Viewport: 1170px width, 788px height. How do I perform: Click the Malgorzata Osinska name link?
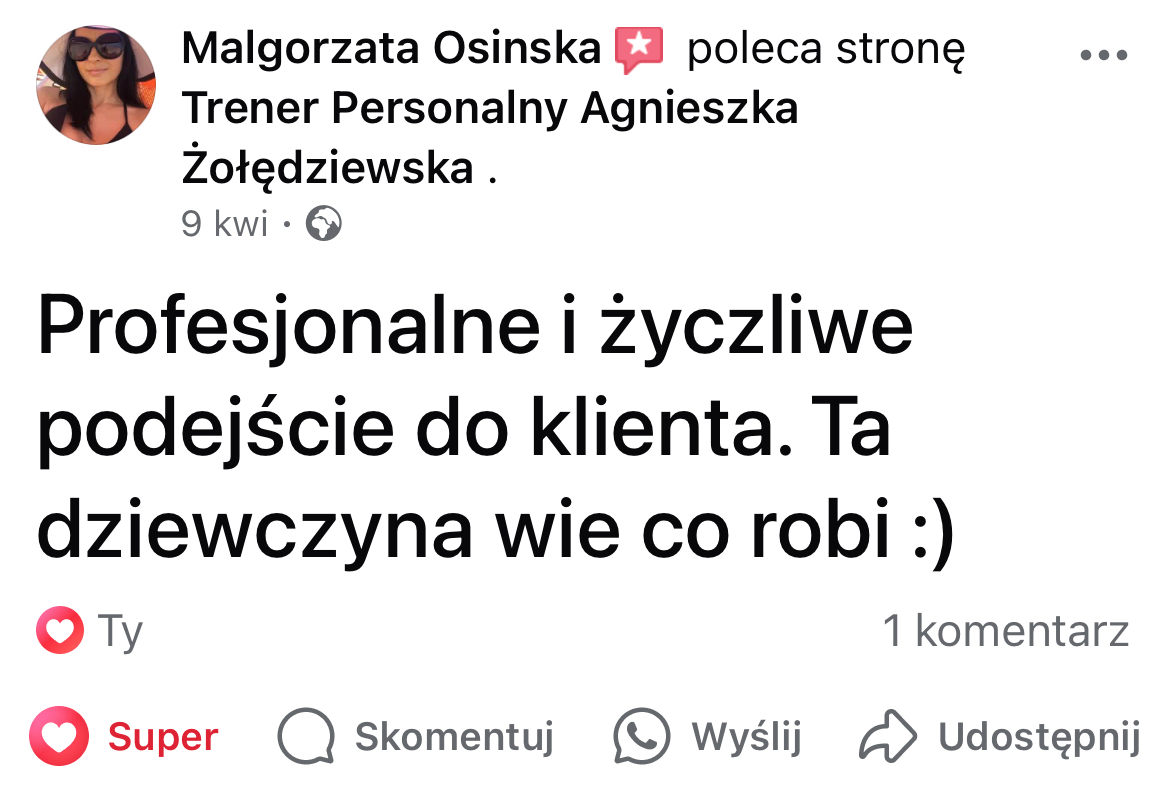pos(391,49)
